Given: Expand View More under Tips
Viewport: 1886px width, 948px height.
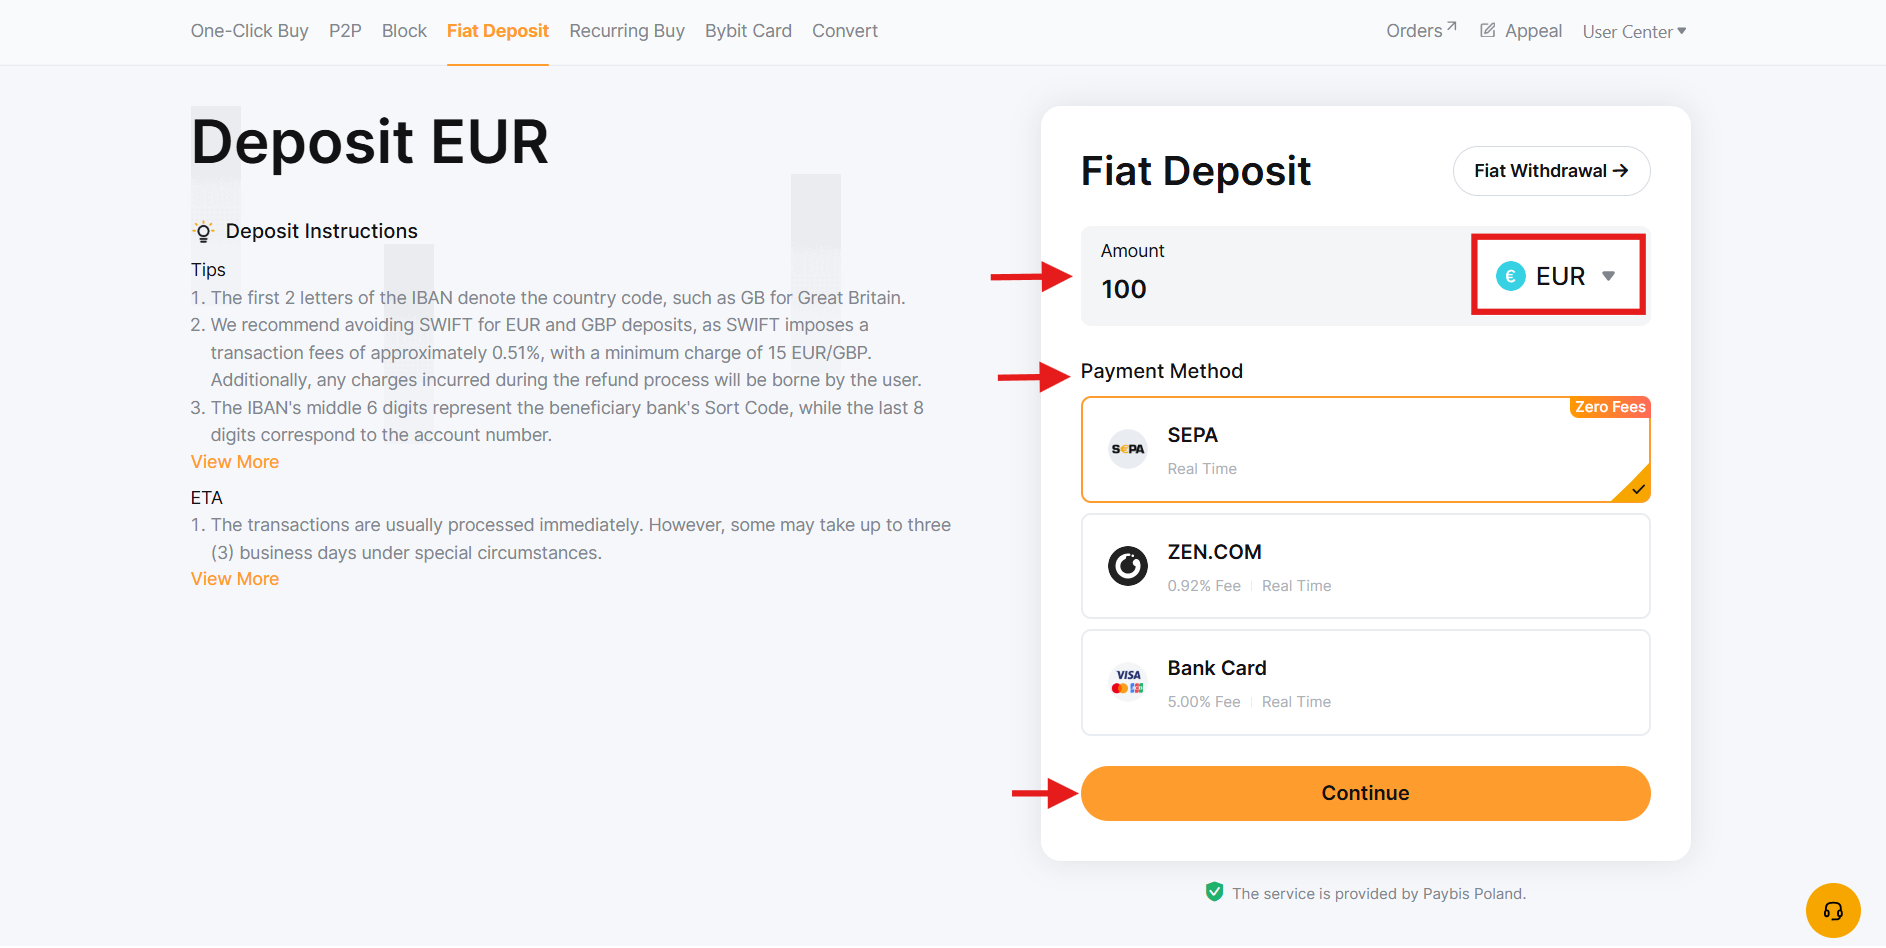Looking at the screenshot, I should tap(235, 462).
